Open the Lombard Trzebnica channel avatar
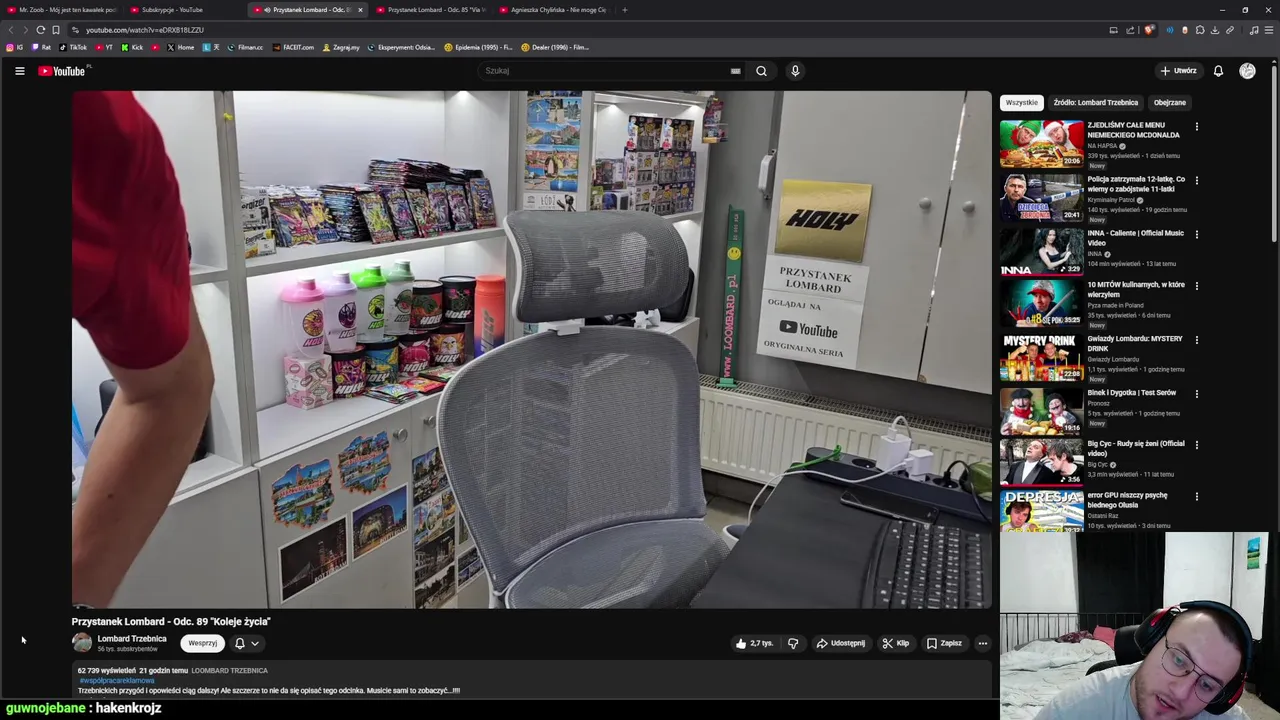This screenshot has height=720, width=1280. coord(82,643)
